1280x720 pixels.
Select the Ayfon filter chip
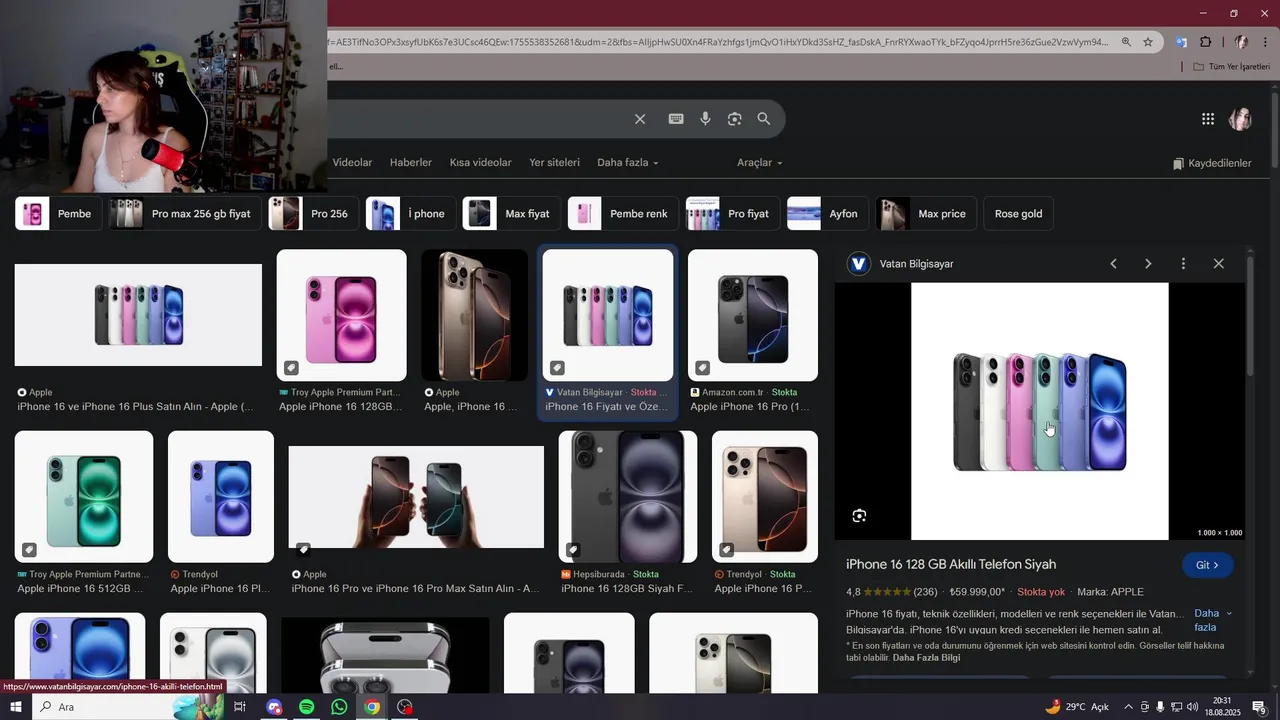[828, 214]
